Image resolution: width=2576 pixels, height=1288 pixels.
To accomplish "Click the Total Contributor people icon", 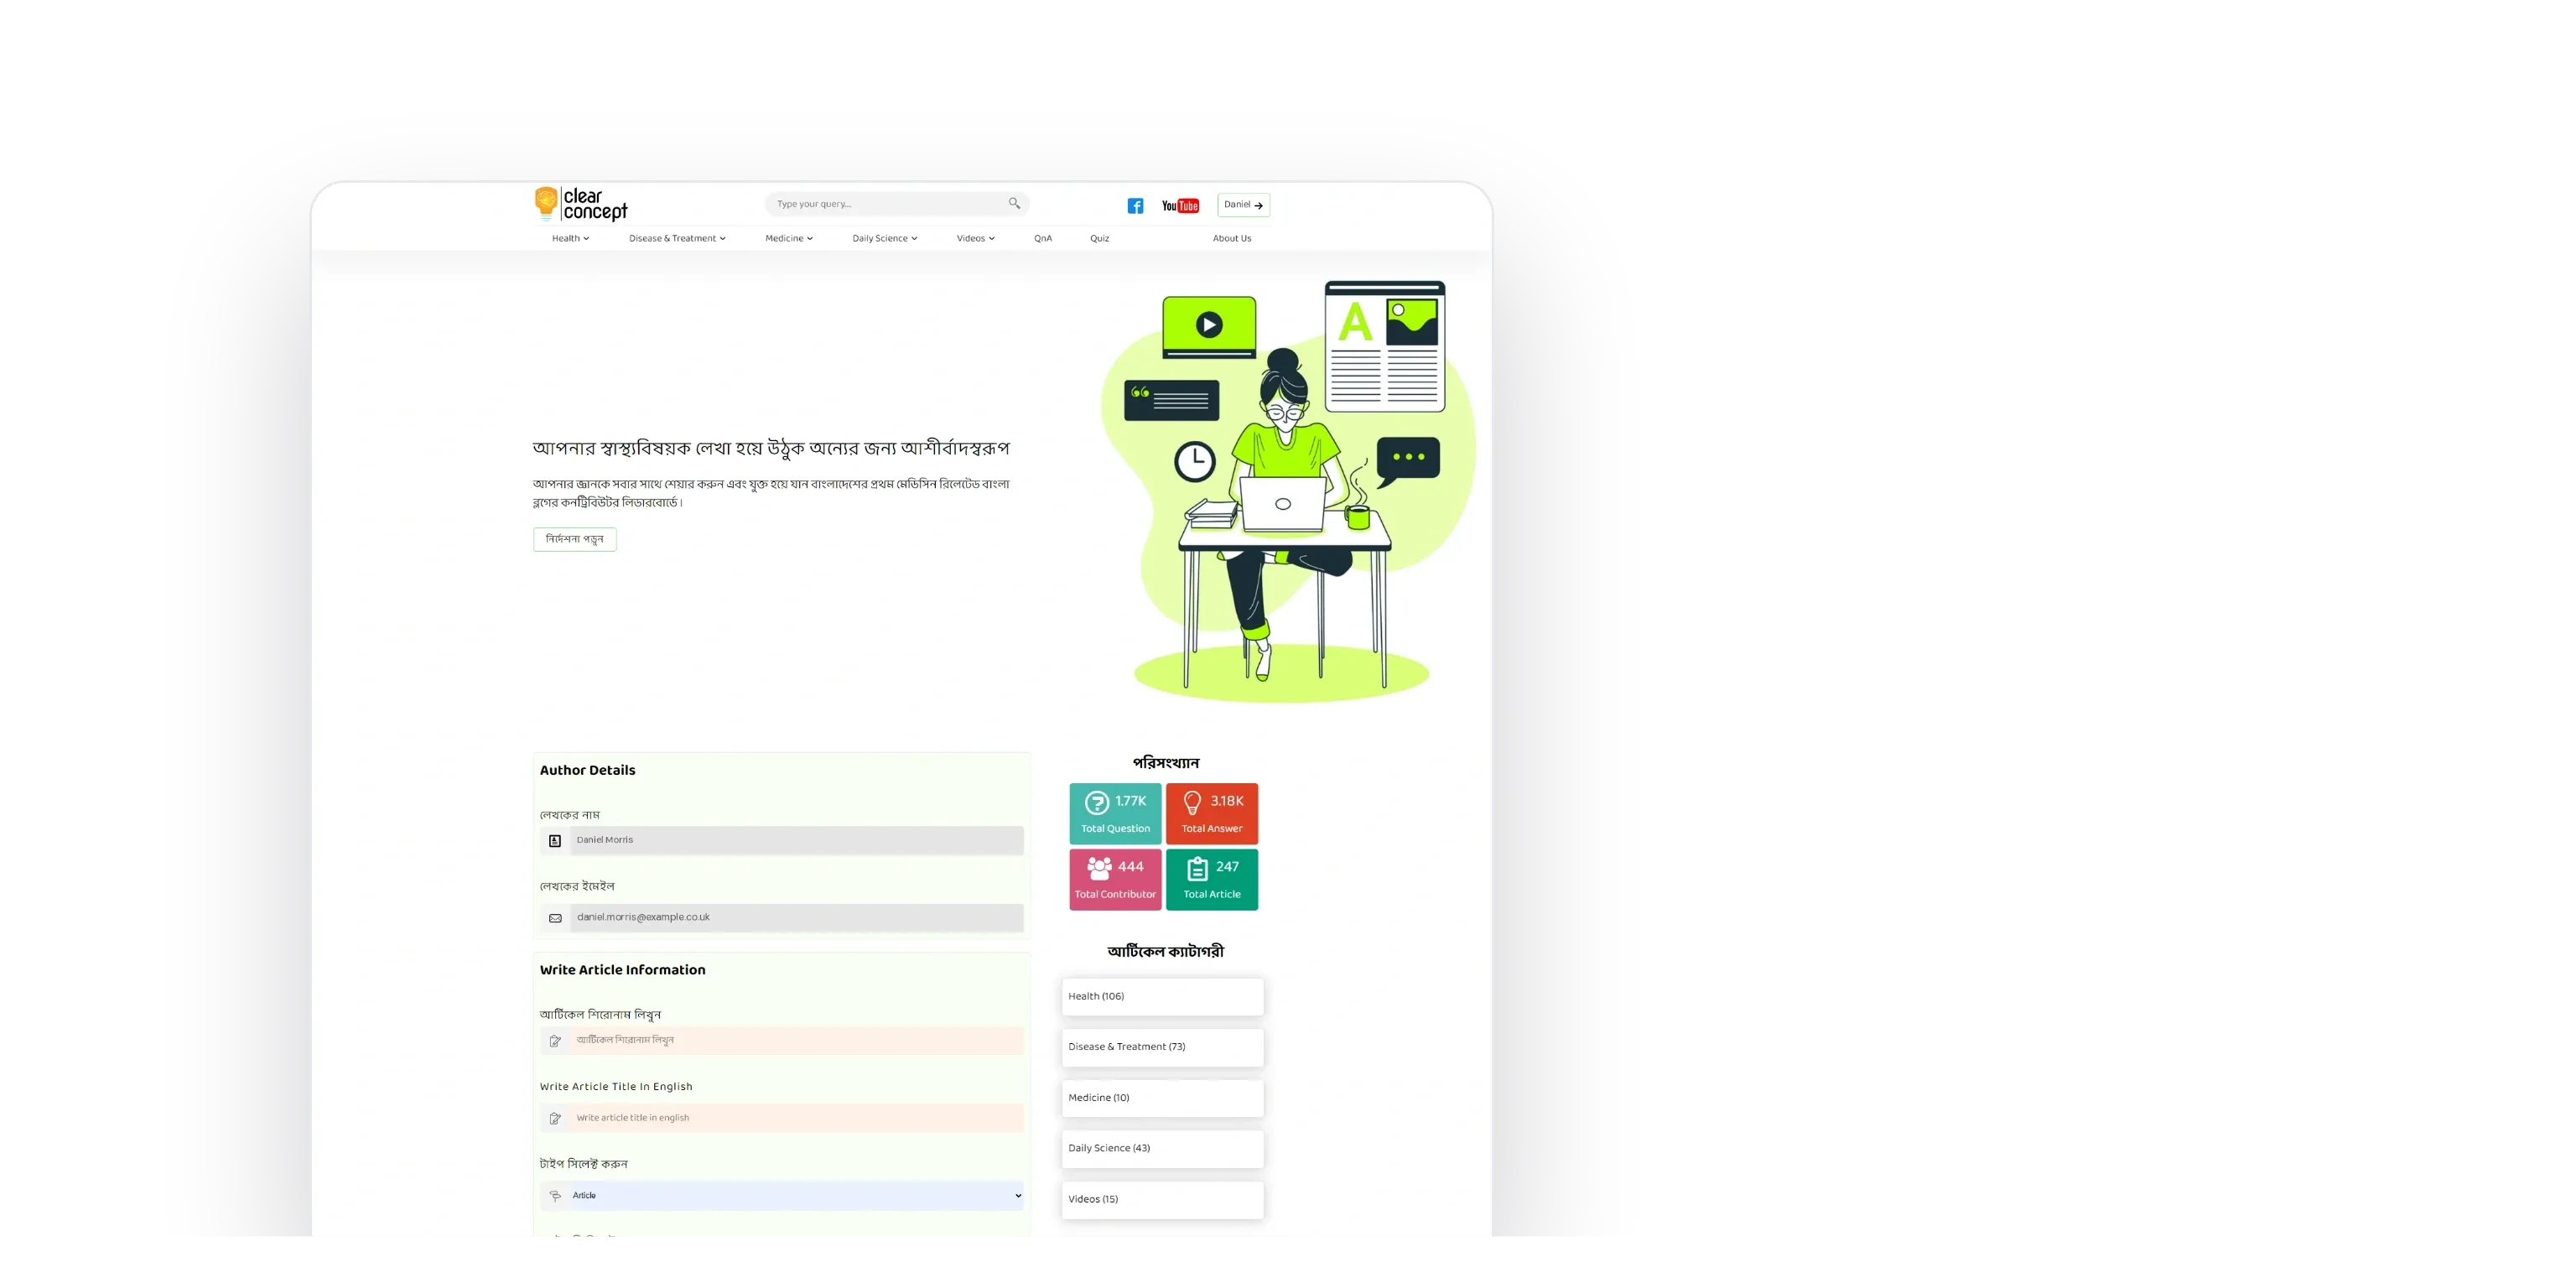I will 1099,868.
